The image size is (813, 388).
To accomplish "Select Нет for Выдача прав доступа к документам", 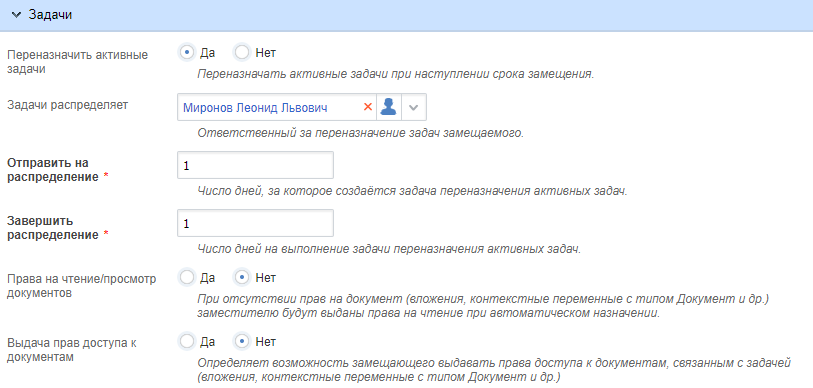I will coord(243,342).
